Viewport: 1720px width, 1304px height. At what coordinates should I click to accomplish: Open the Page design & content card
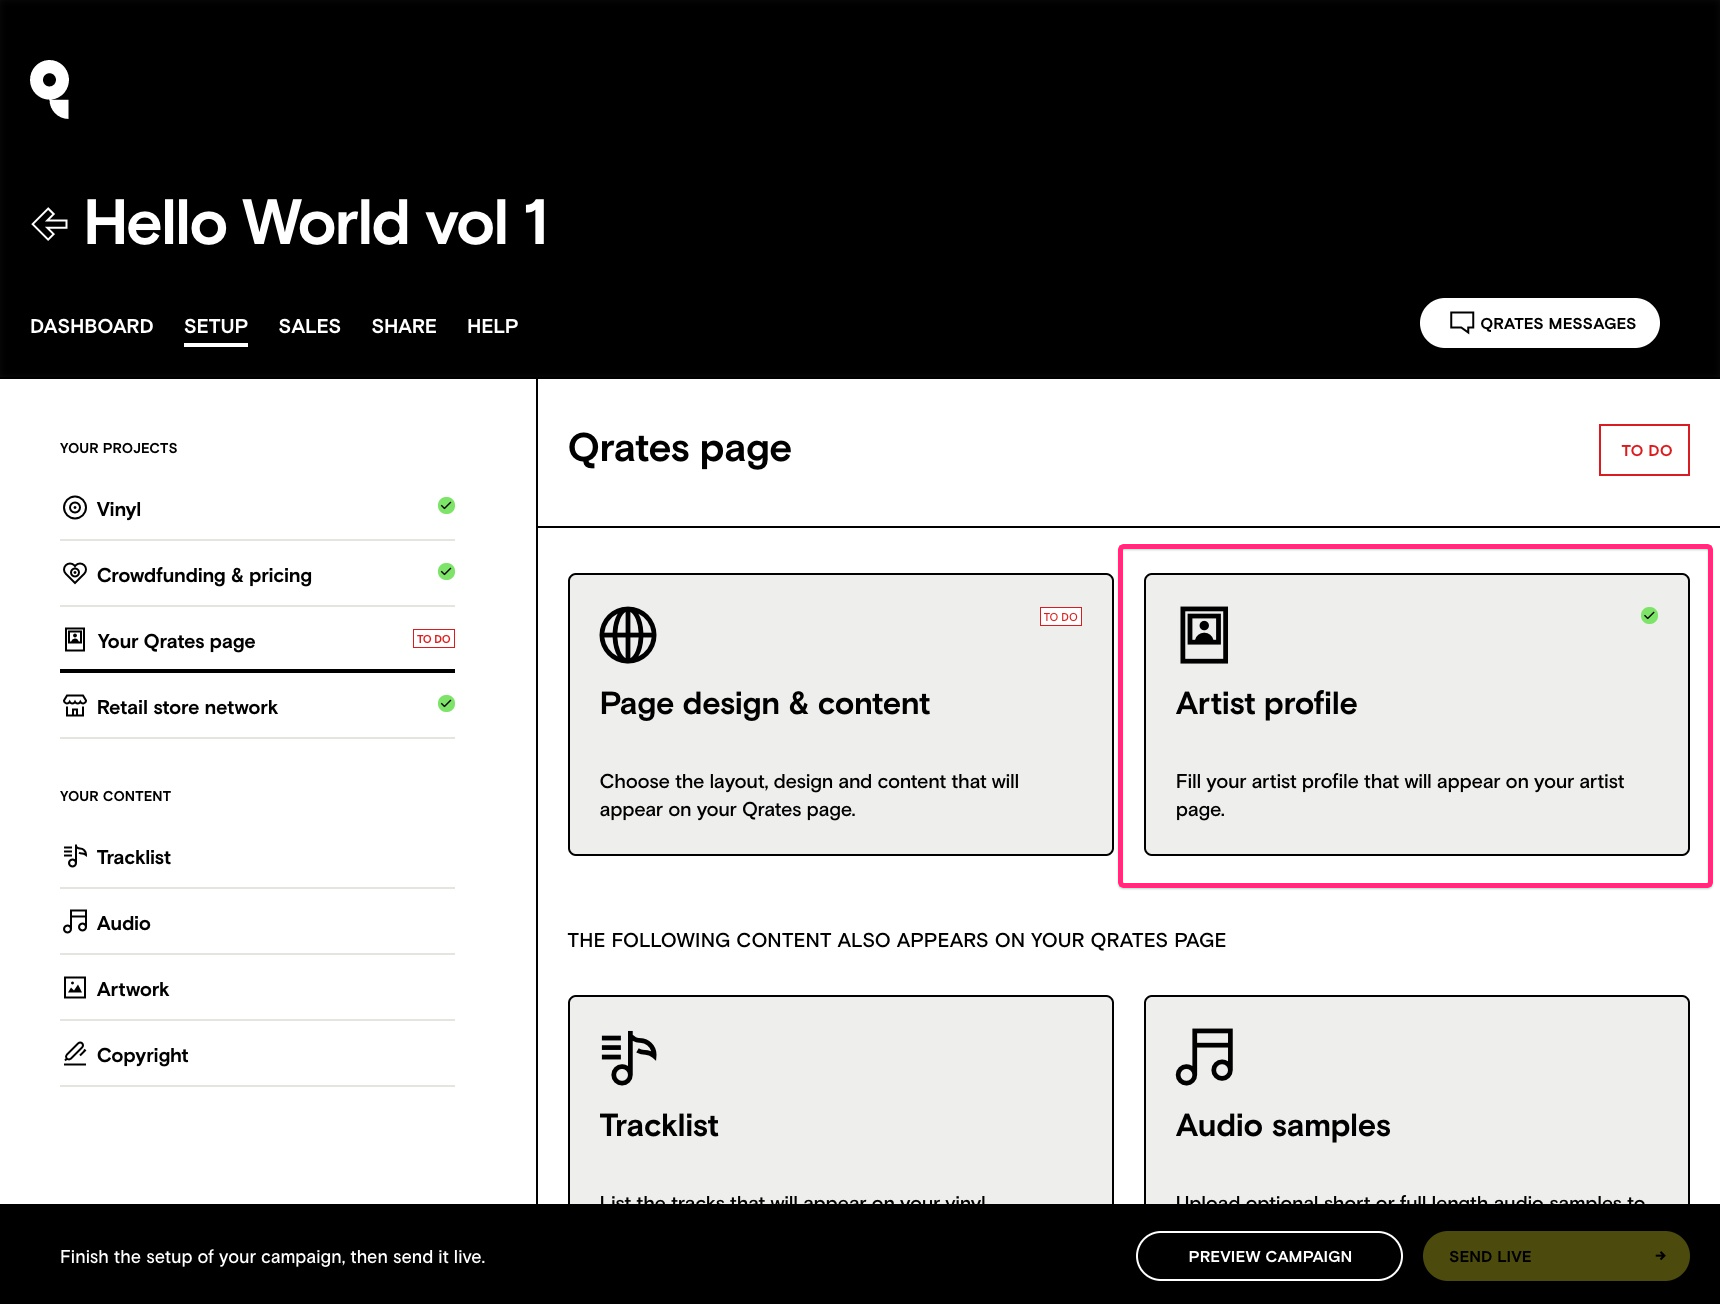pos(841,714)
